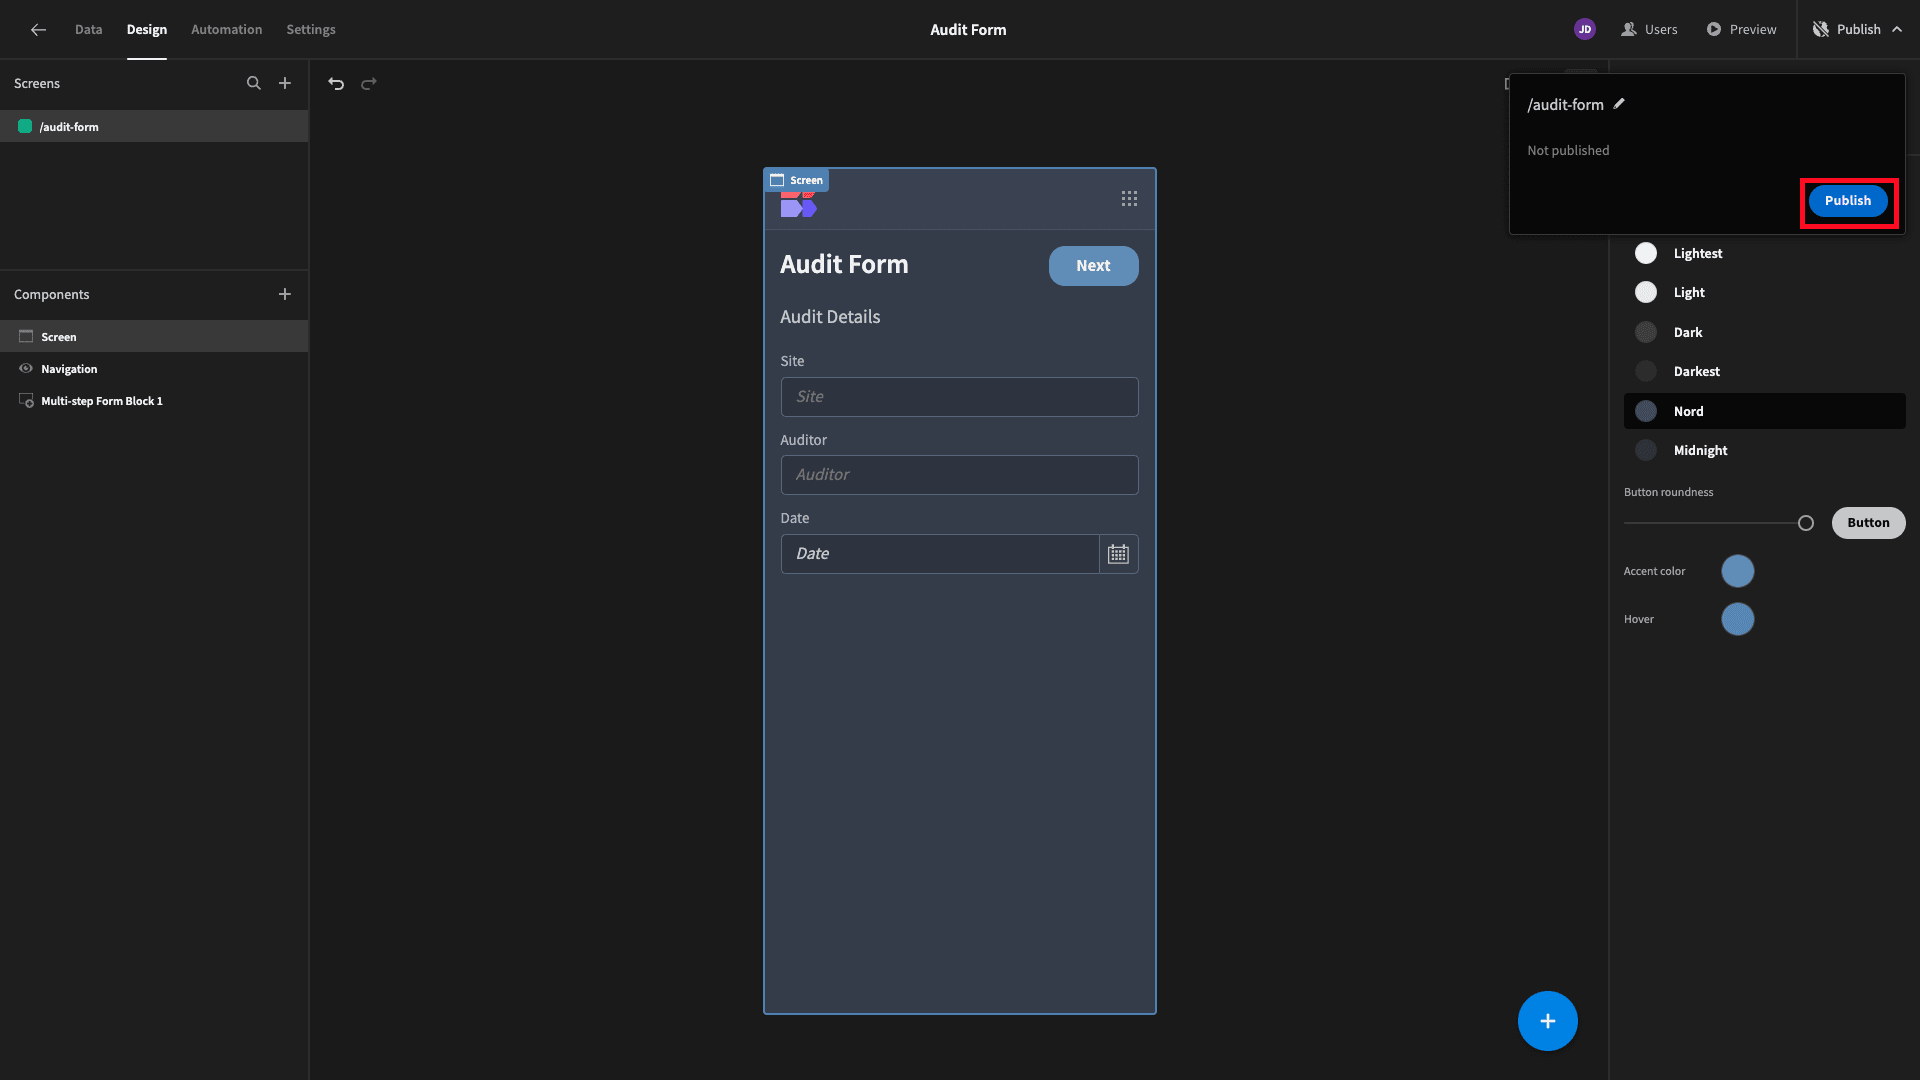Click the button roundness slider handle
Image resolution: width=1920 pixels, height=1080 pixels.
click(1806, 523)
